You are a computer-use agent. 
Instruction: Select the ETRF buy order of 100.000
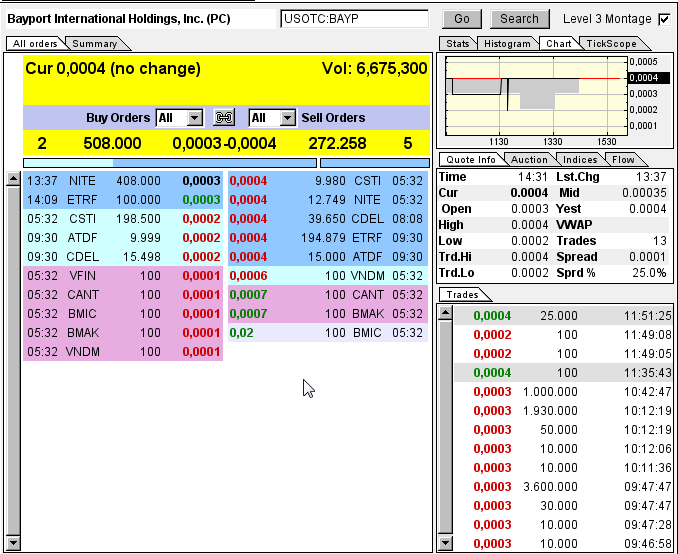tap(123, 200)
